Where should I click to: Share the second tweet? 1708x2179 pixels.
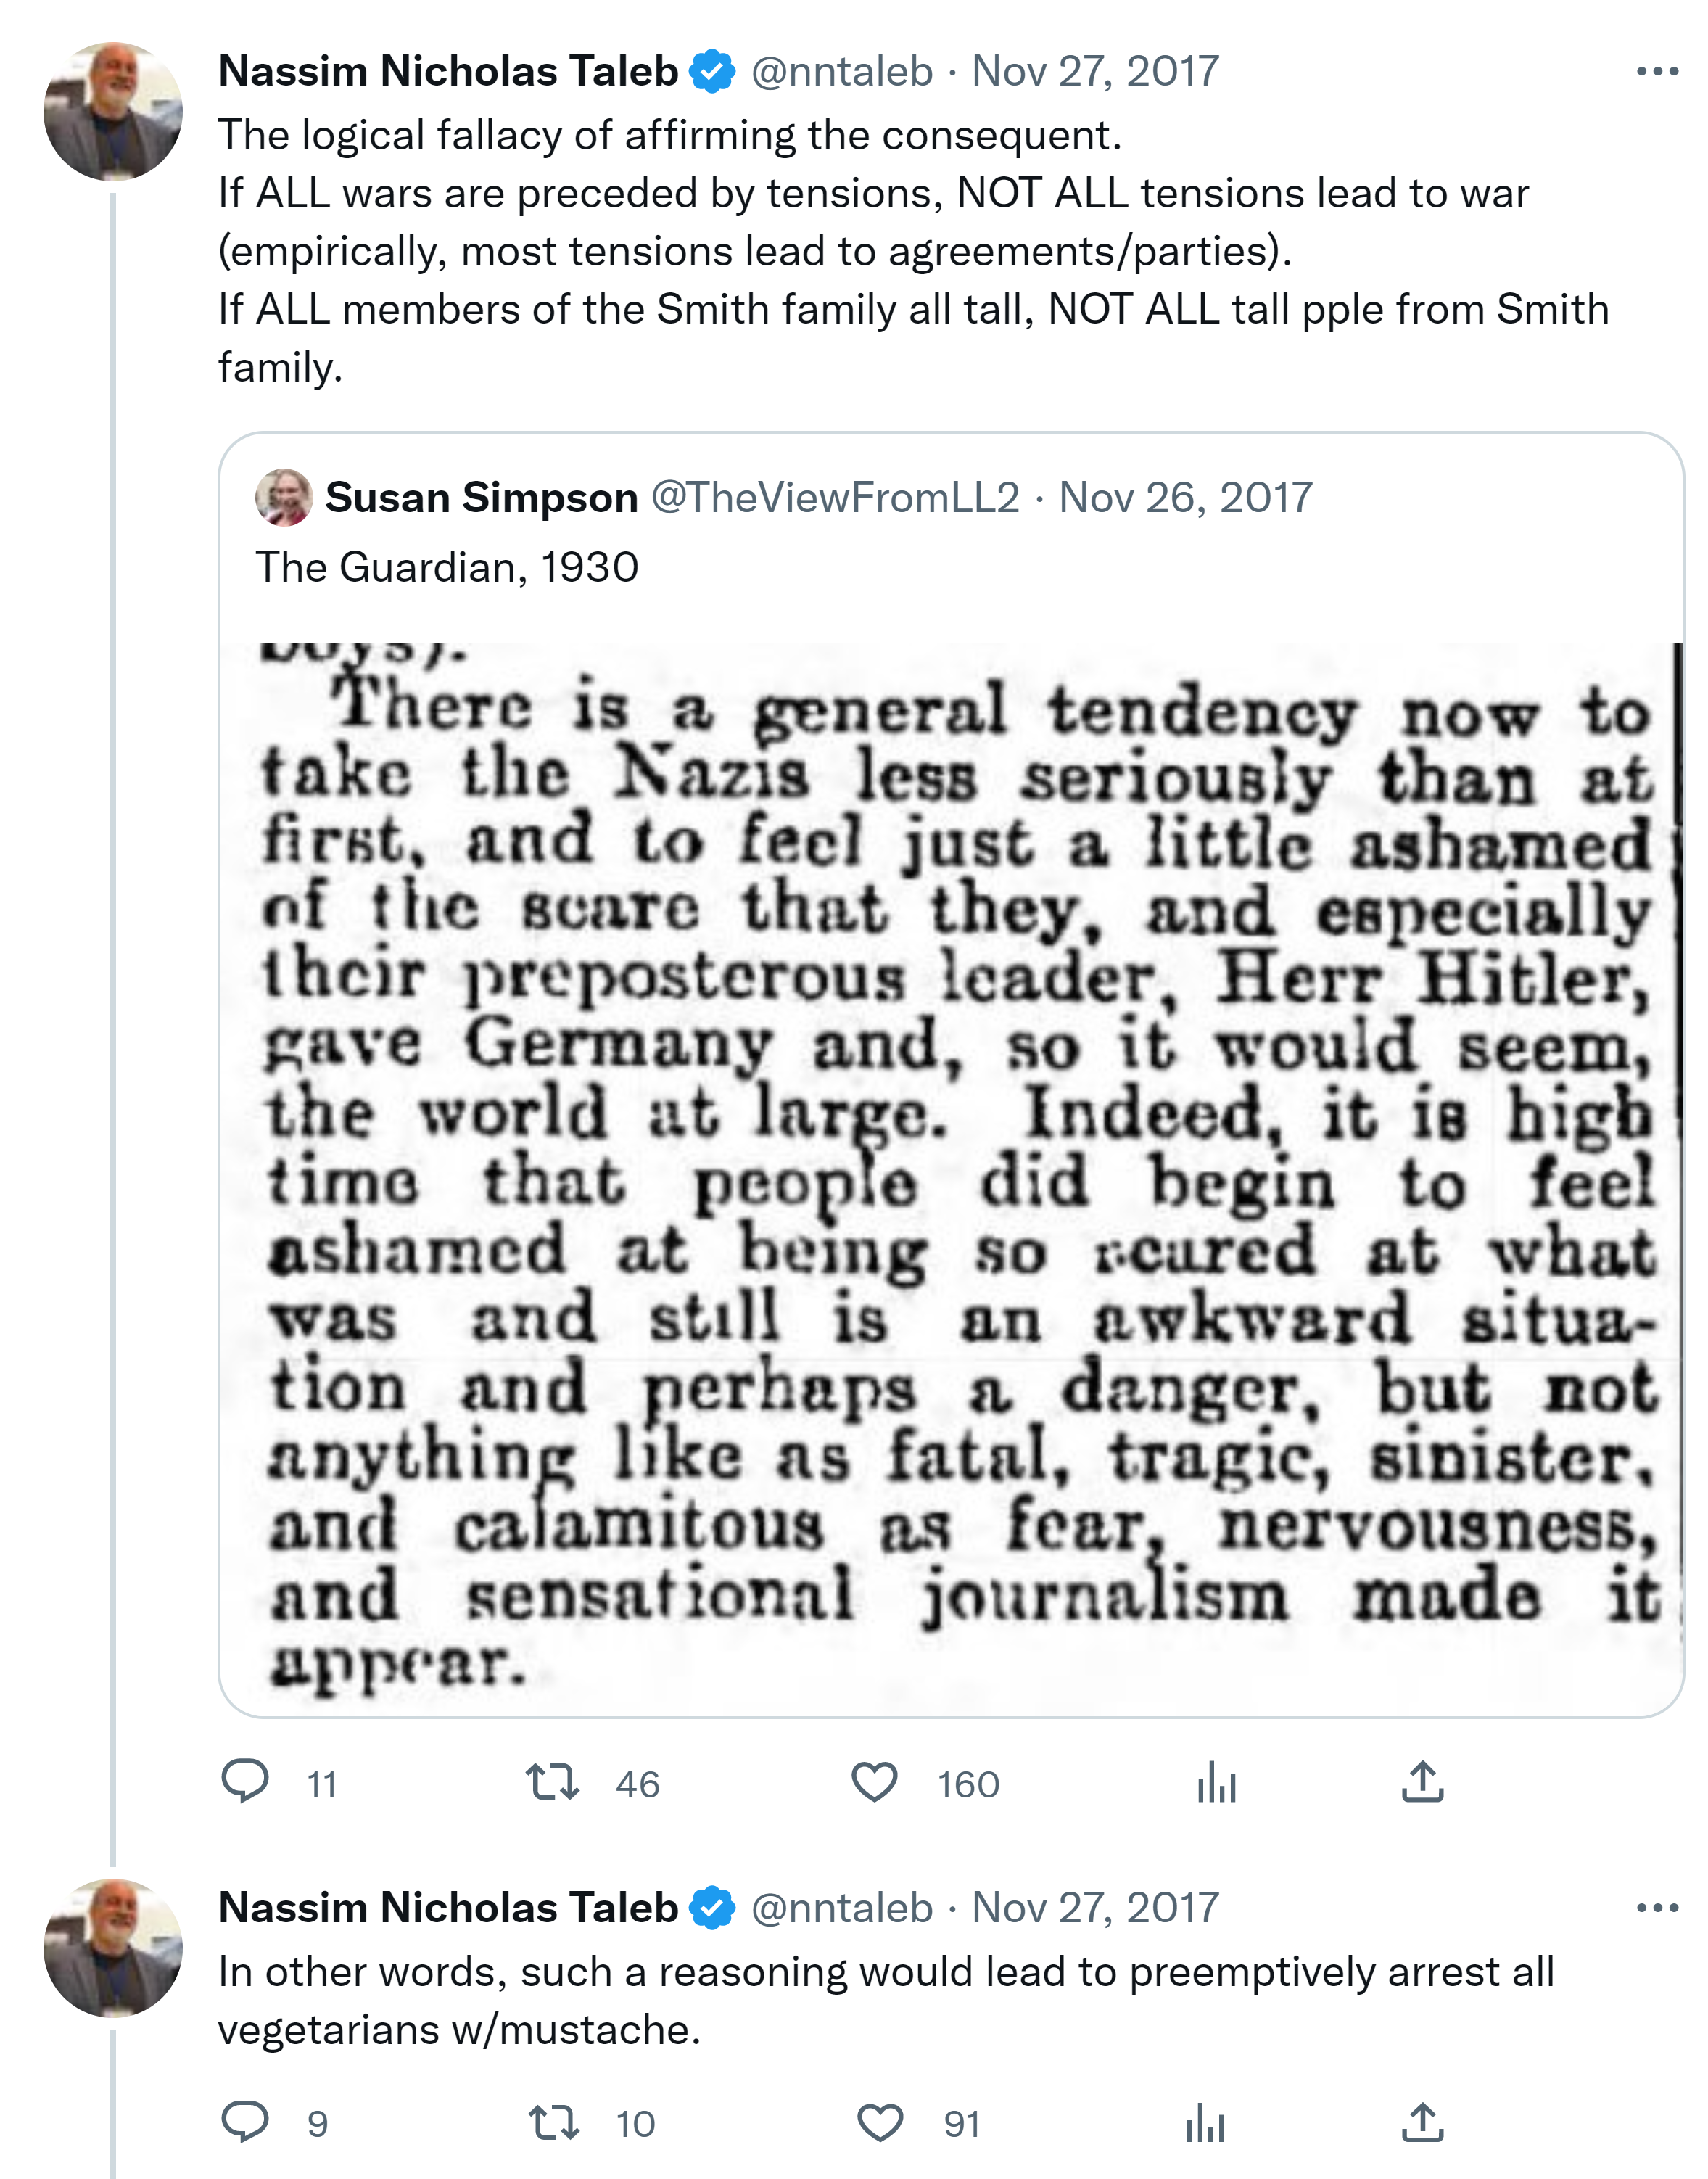1422,2122
